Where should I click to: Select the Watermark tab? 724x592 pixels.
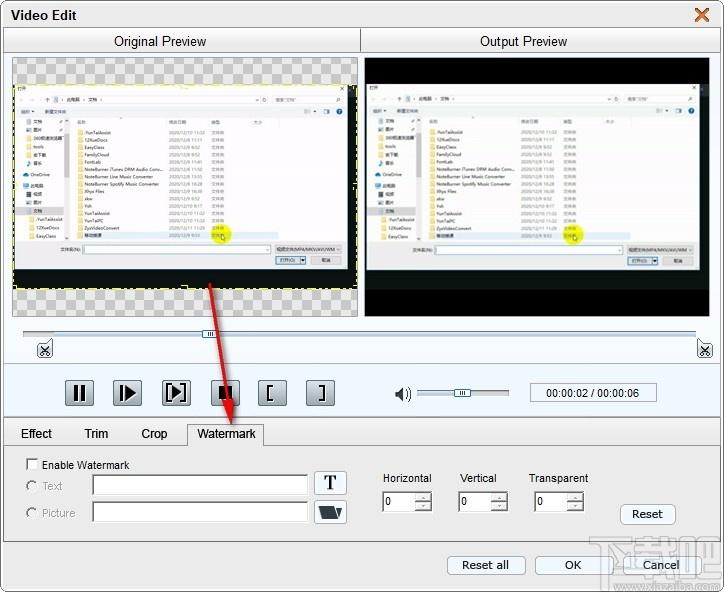click(226, 434)
